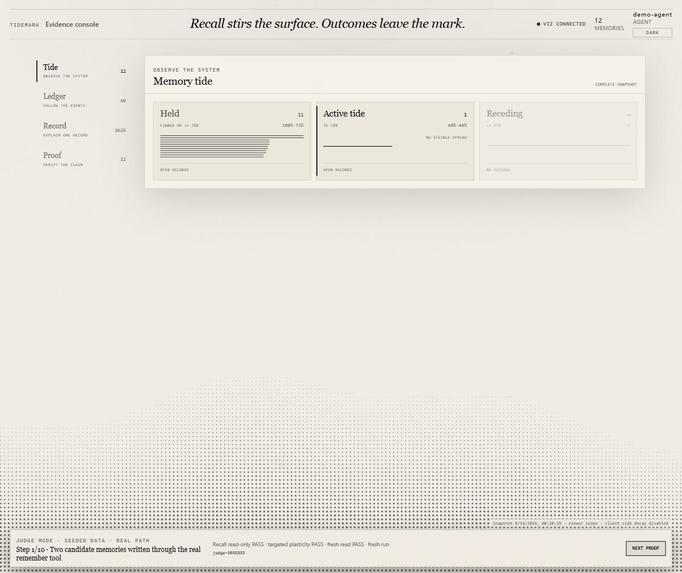The height and width of the screenshot is (573, 682).
Task: Click the Judge Mode Seeded Data label
Action: [83, 540]
